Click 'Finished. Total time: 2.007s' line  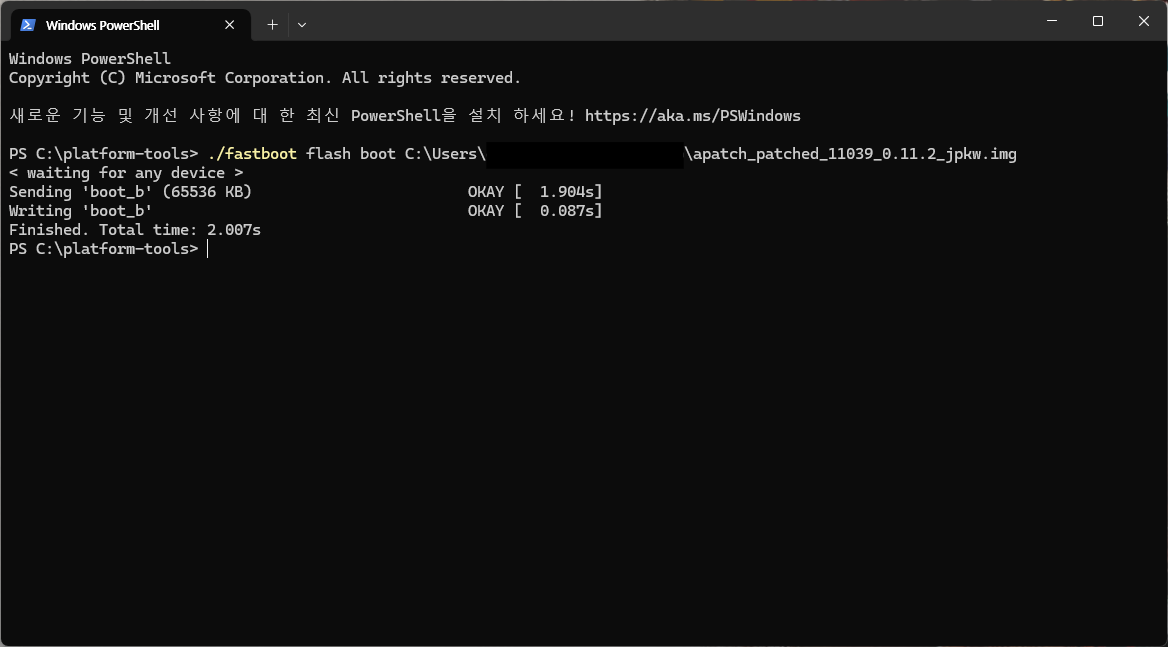tap(135, 229)
